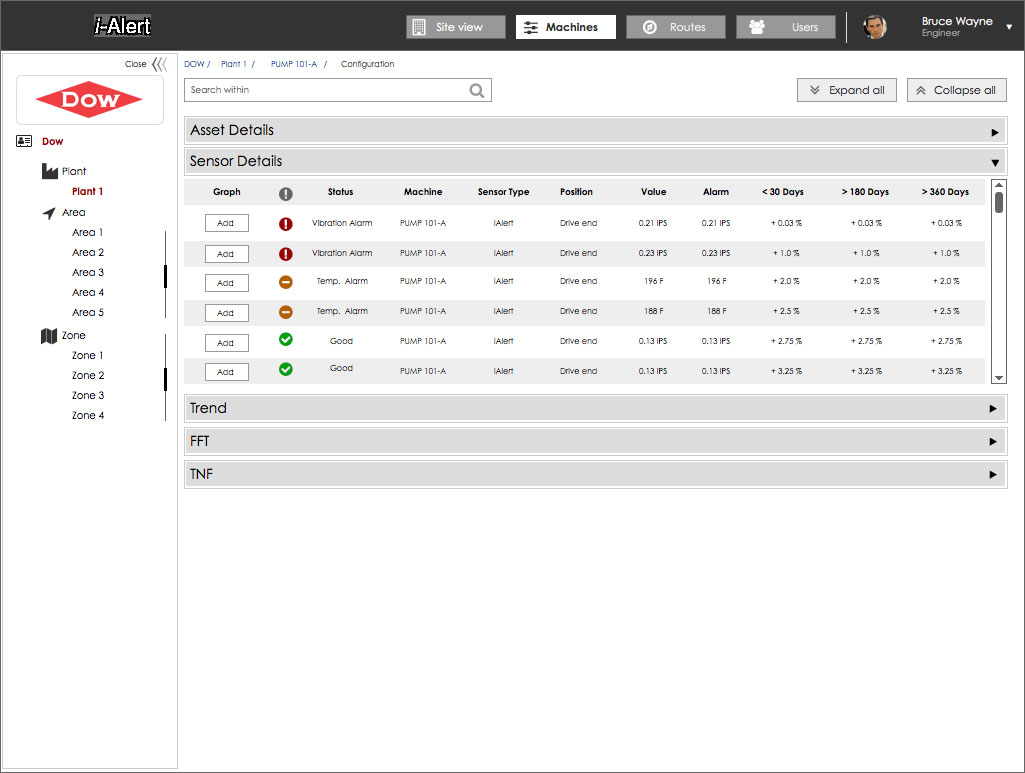Image resolution: width=1025 pixels, height=773 pixels.
Task: Collapse the Sensor Details section
Action: coord(994,162)
